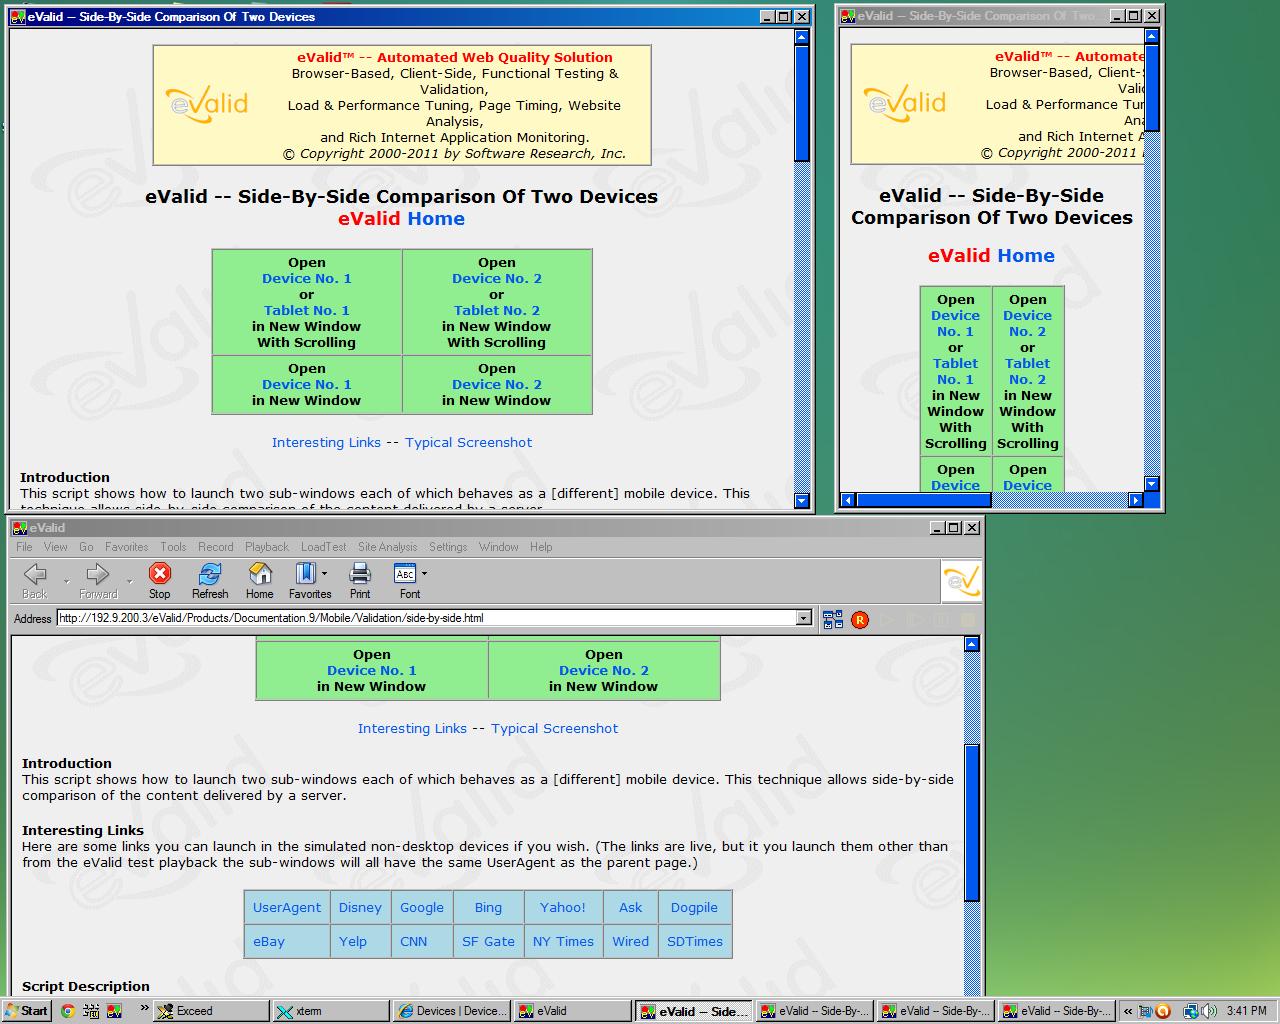
Task: Open the Yahoo! link
Action: pyautogui.click(x=563, y=908)
